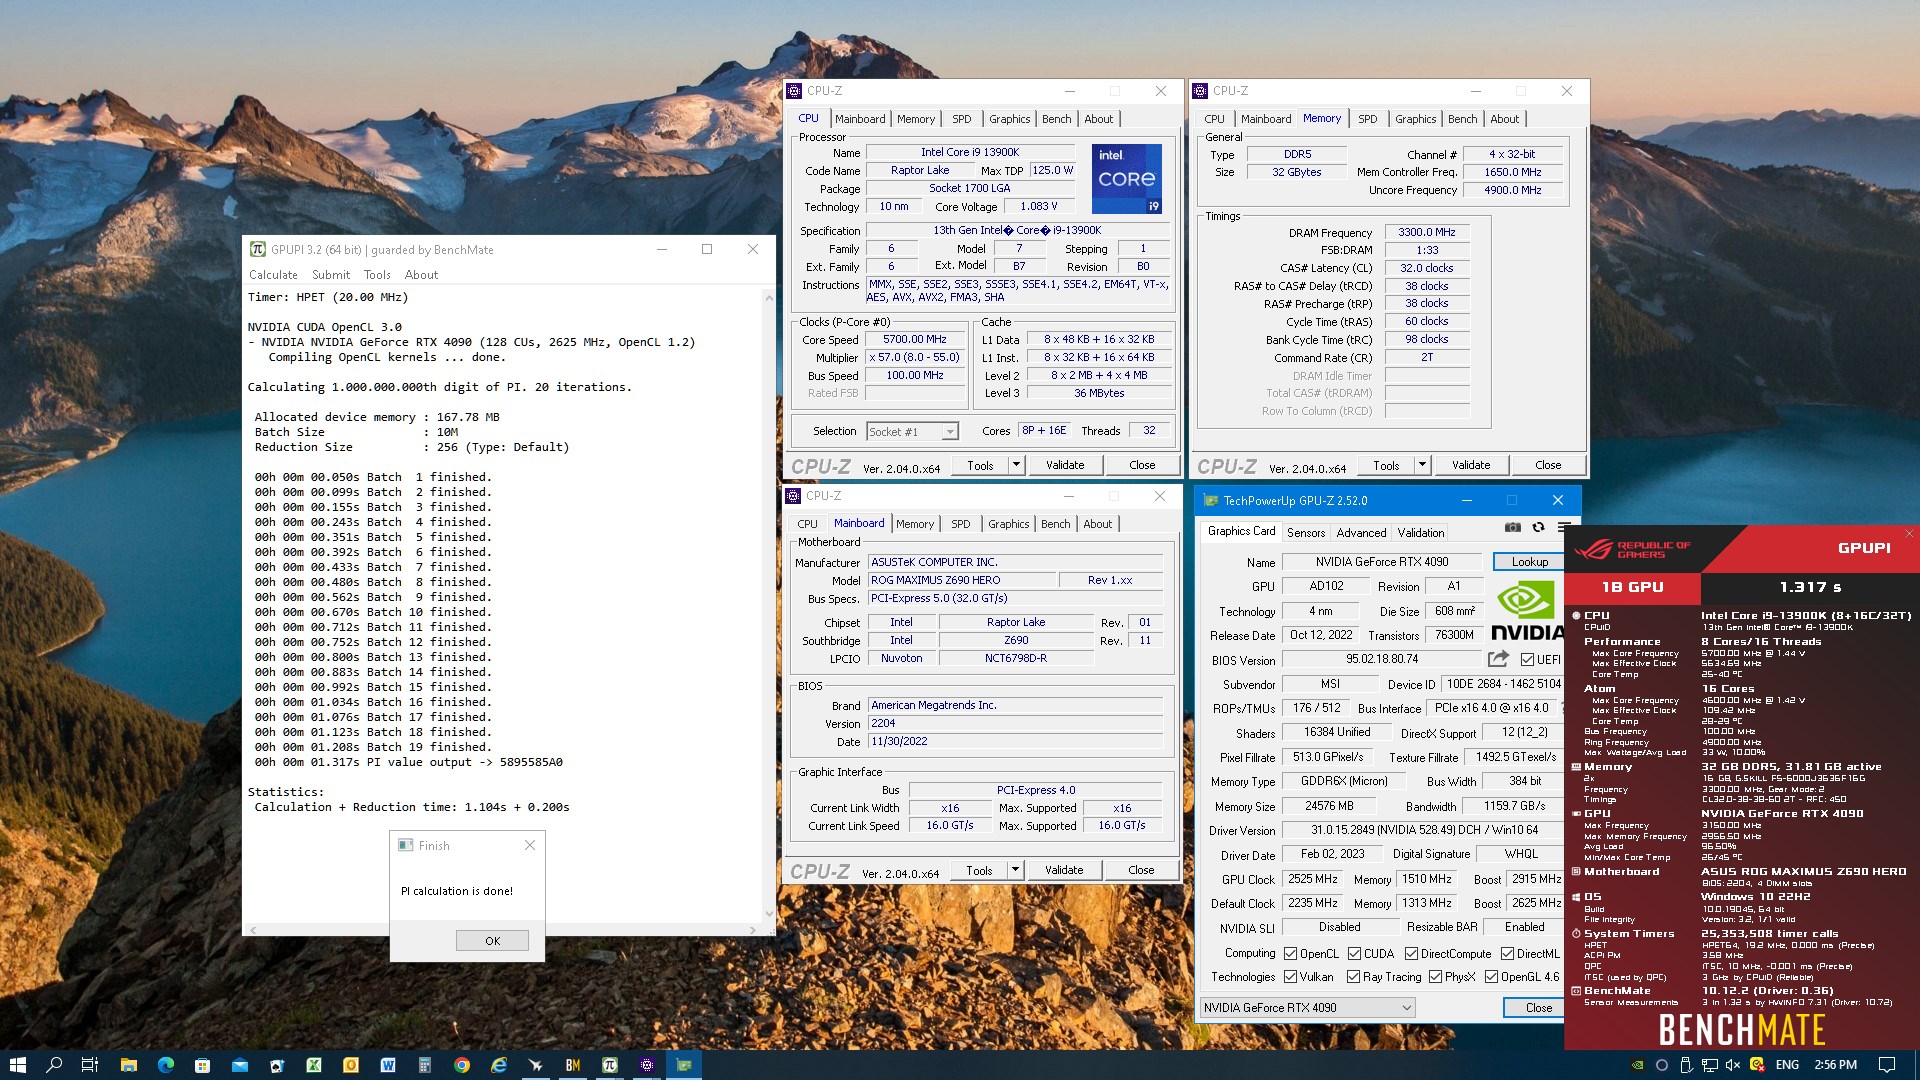The width and height of the screenshot is (1920, 1080).
Task: Click the NVIDIA logo in GPU-Z
Action: click(x=1526, y=611)
